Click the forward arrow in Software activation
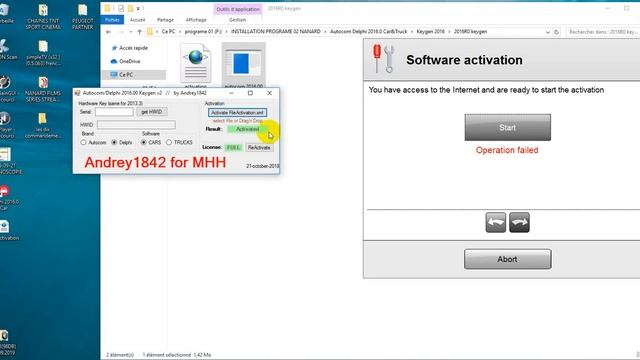Viewport: 640px width, 360px height. pyautogui.click(x=519, y=222)
